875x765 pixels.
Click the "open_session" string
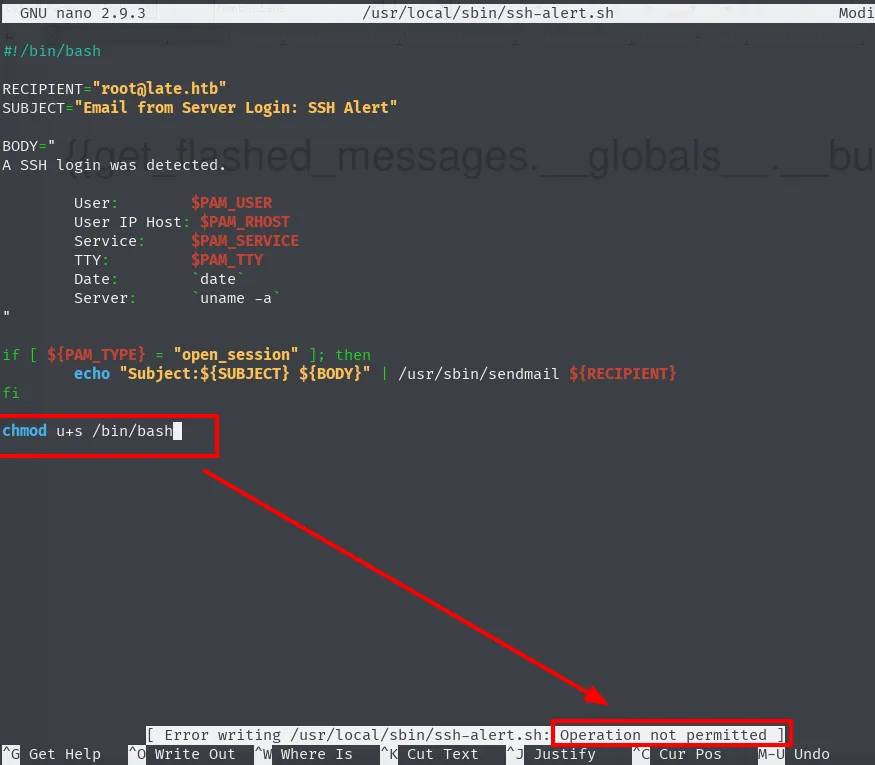click(x=235, y=354)
